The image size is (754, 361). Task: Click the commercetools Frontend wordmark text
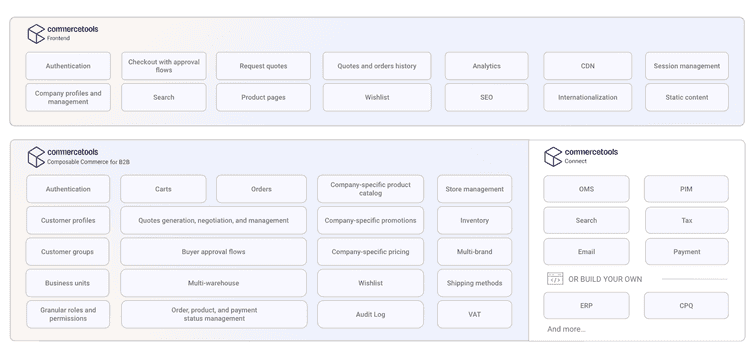coord(73,29)
